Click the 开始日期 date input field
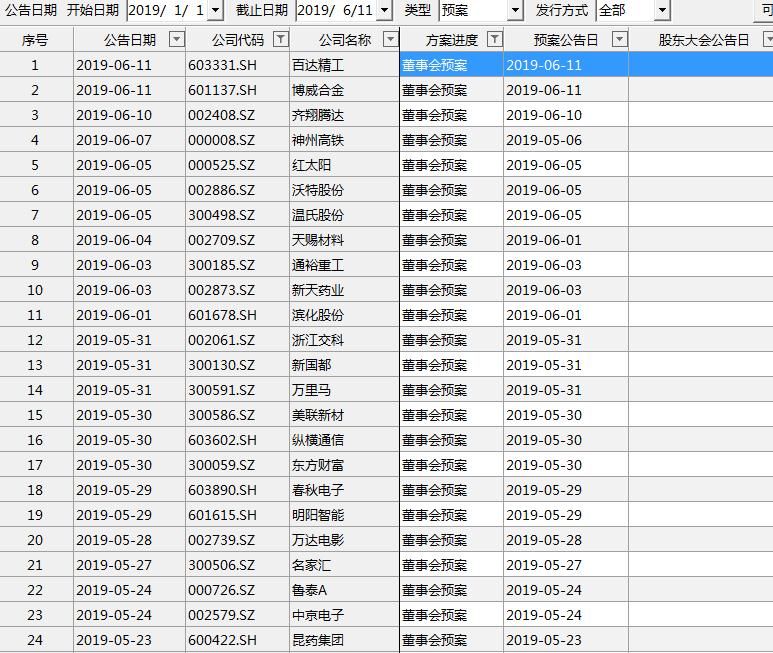Screen dimensions: 773x653 (x=166, y=11)
